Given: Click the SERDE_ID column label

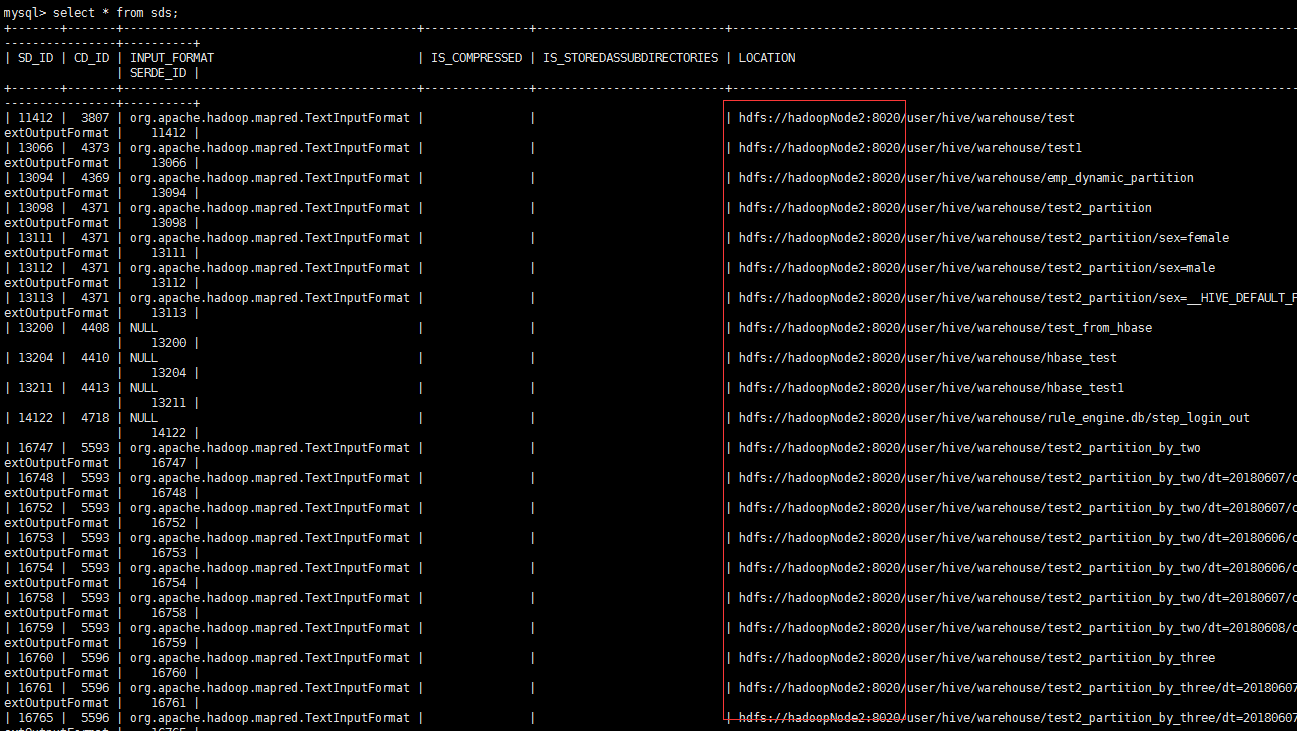Looking at the screenshot, I should click(x=157, y=71).
